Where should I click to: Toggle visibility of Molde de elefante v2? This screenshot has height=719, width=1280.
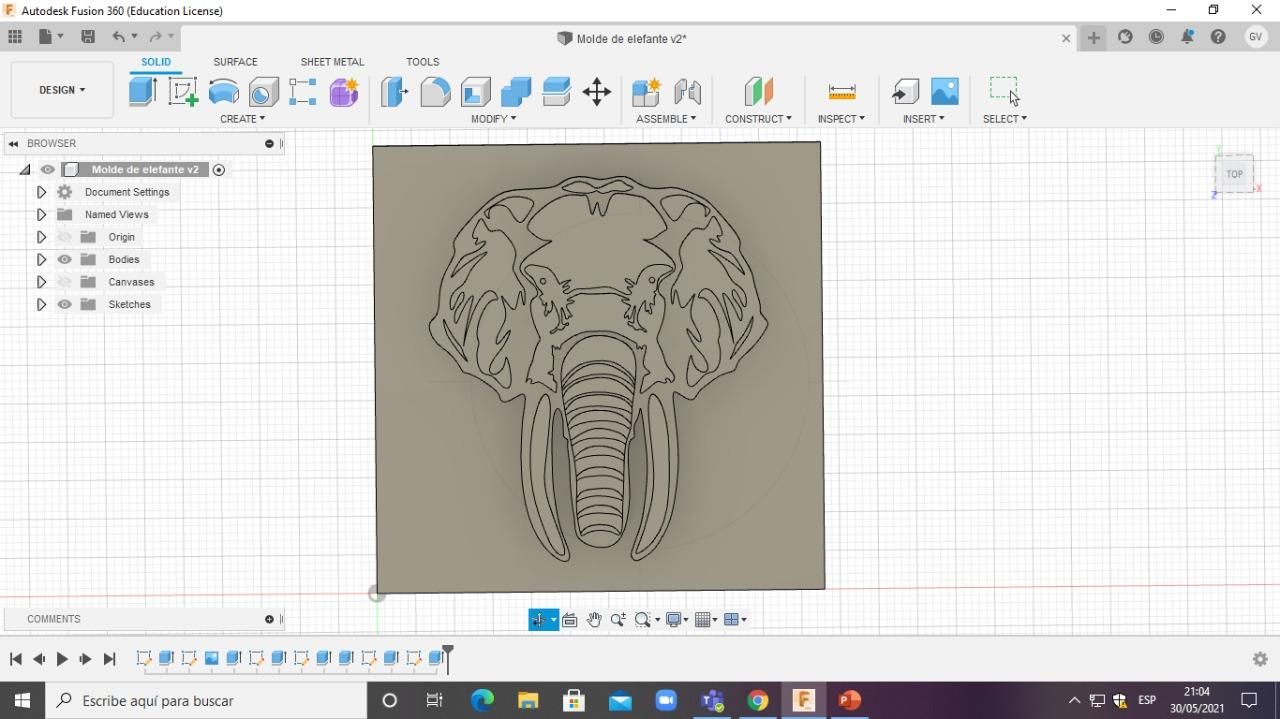tap(47, 170)
